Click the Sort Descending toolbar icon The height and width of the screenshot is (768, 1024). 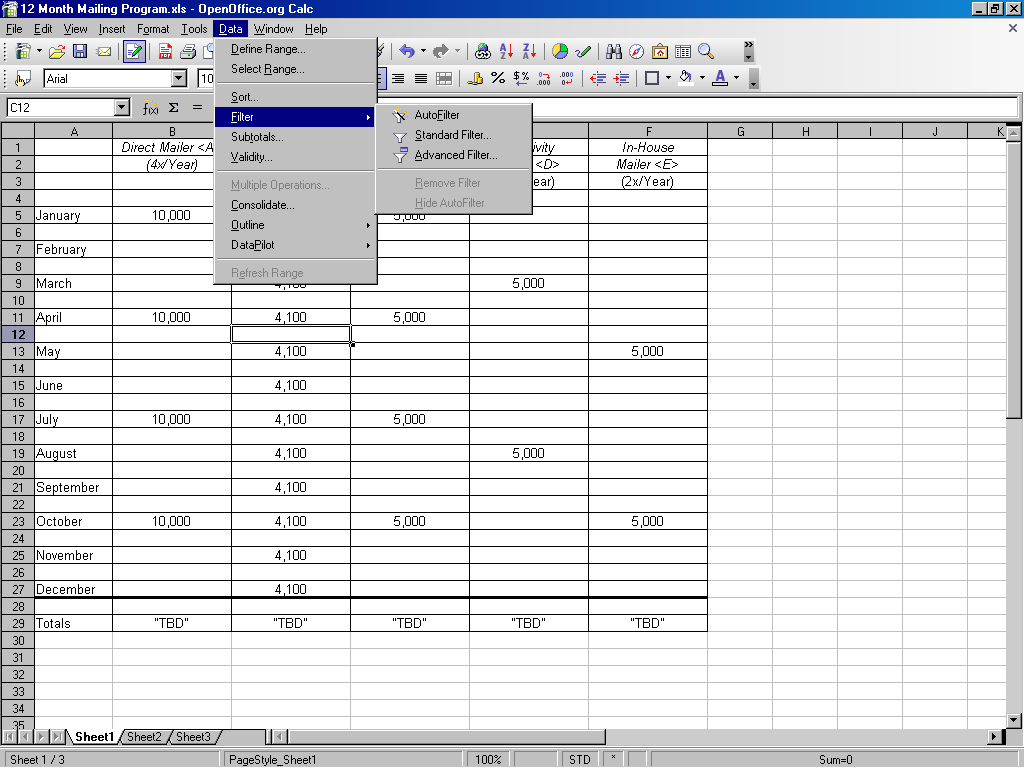point(529,51)
